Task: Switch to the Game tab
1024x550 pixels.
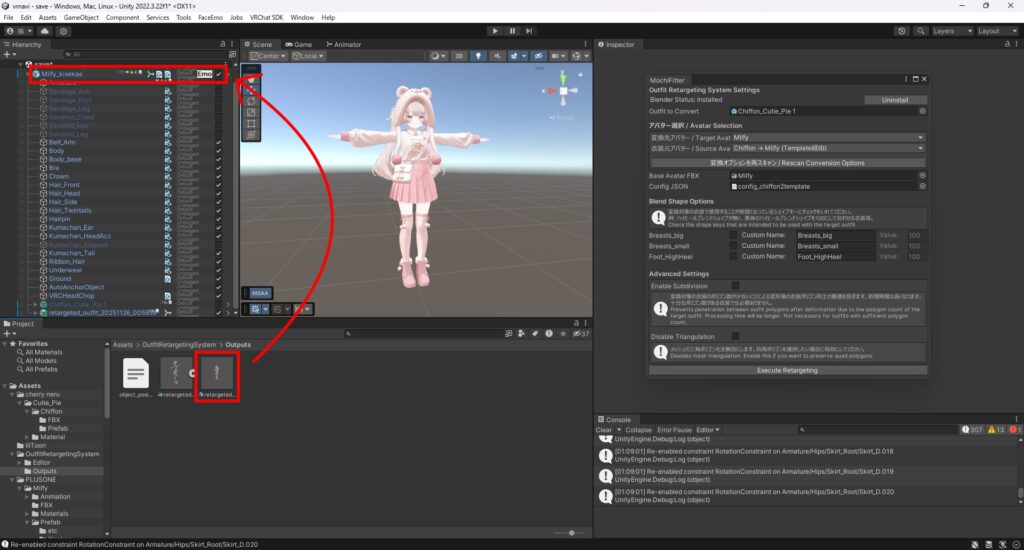Action: coord(298,45)
